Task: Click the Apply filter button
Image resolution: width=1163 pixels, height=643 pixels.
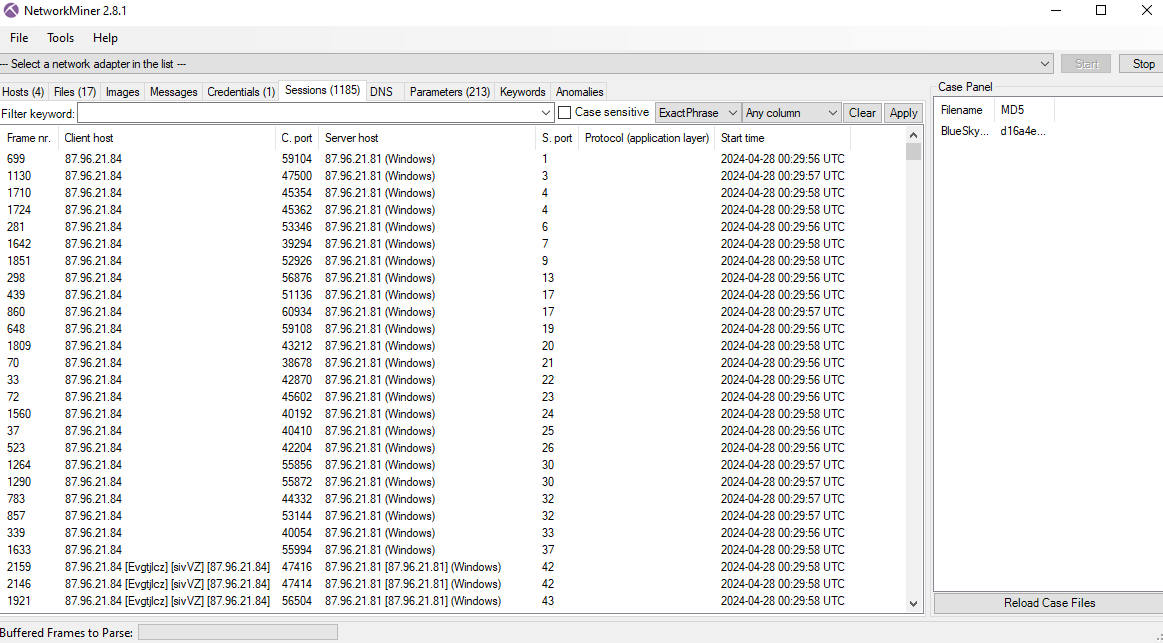Action: 903,113
